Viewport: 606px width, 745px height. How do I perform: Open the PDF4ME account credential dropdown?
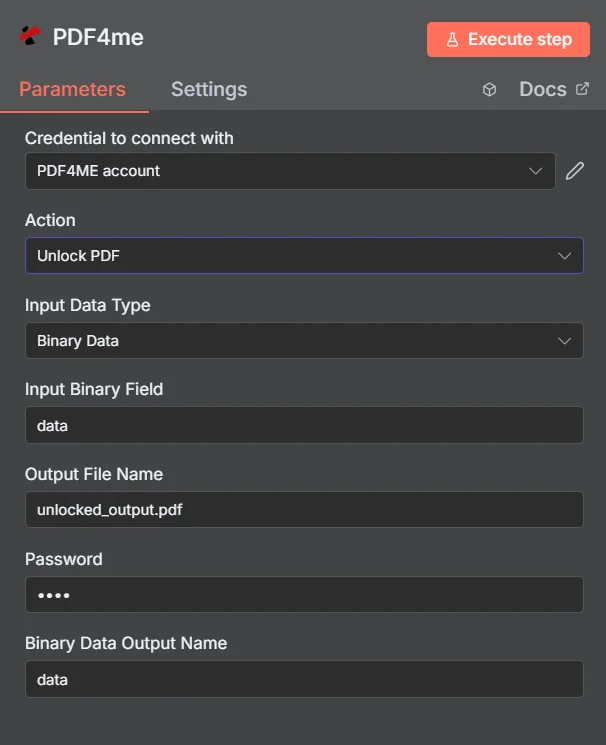pos(290,171)
